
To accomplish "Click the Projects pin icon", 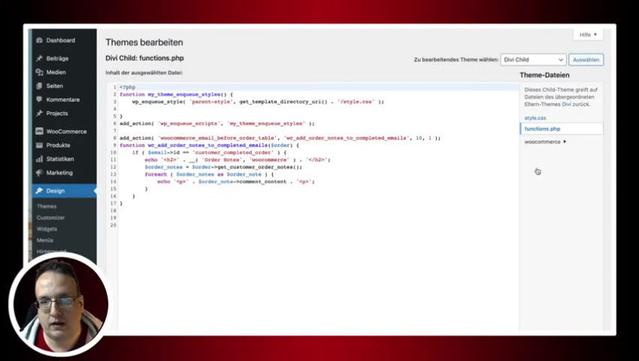I will (x=39, y=113).
